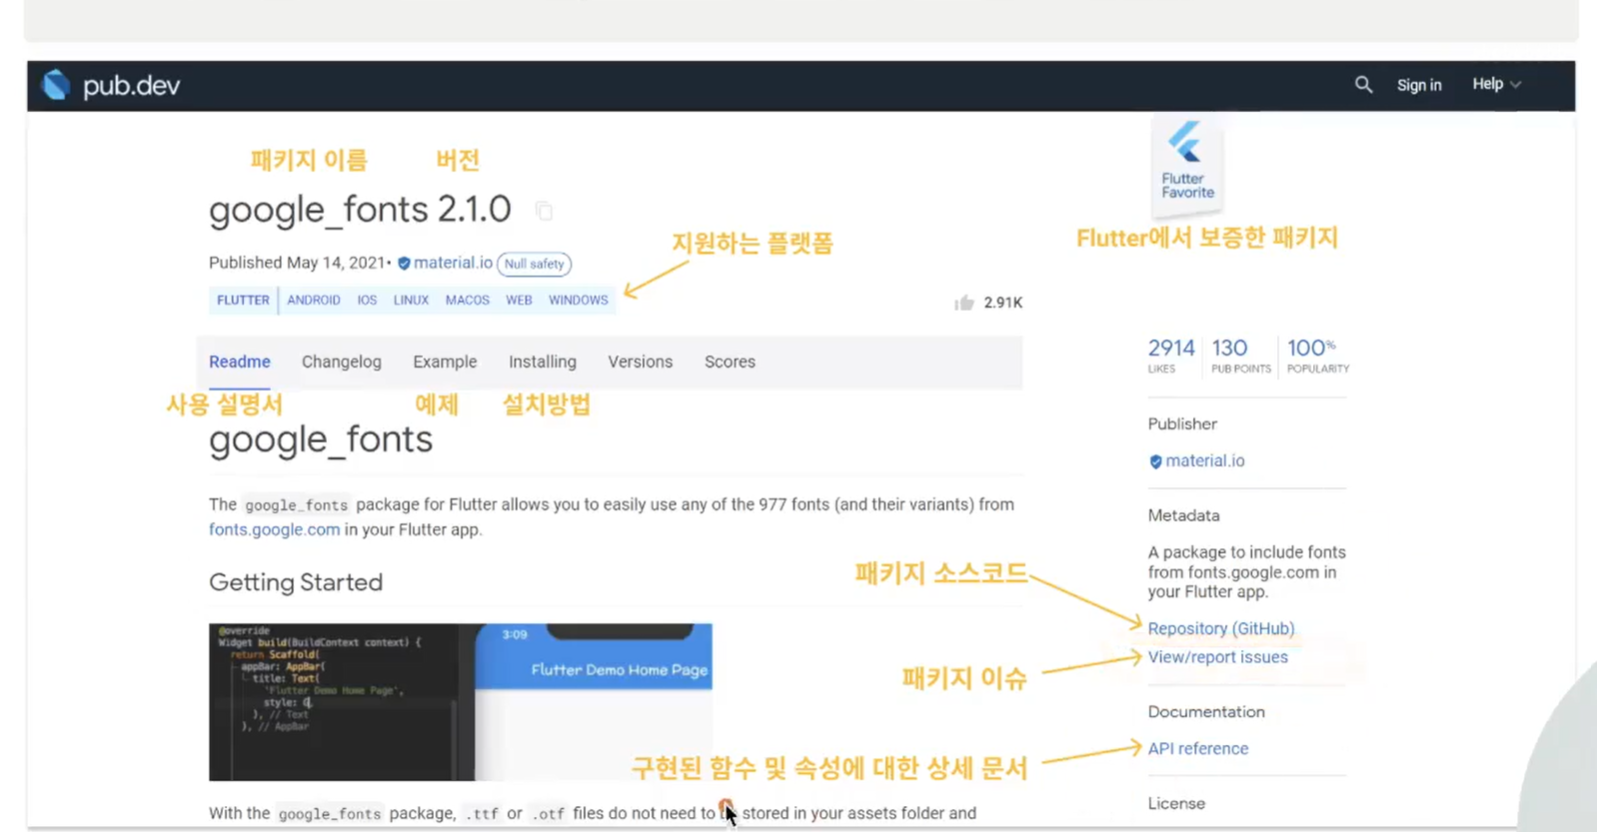Screen dimensions: 1597x832
Task: Click the IOS platform tag
Action: pos(367,300)
